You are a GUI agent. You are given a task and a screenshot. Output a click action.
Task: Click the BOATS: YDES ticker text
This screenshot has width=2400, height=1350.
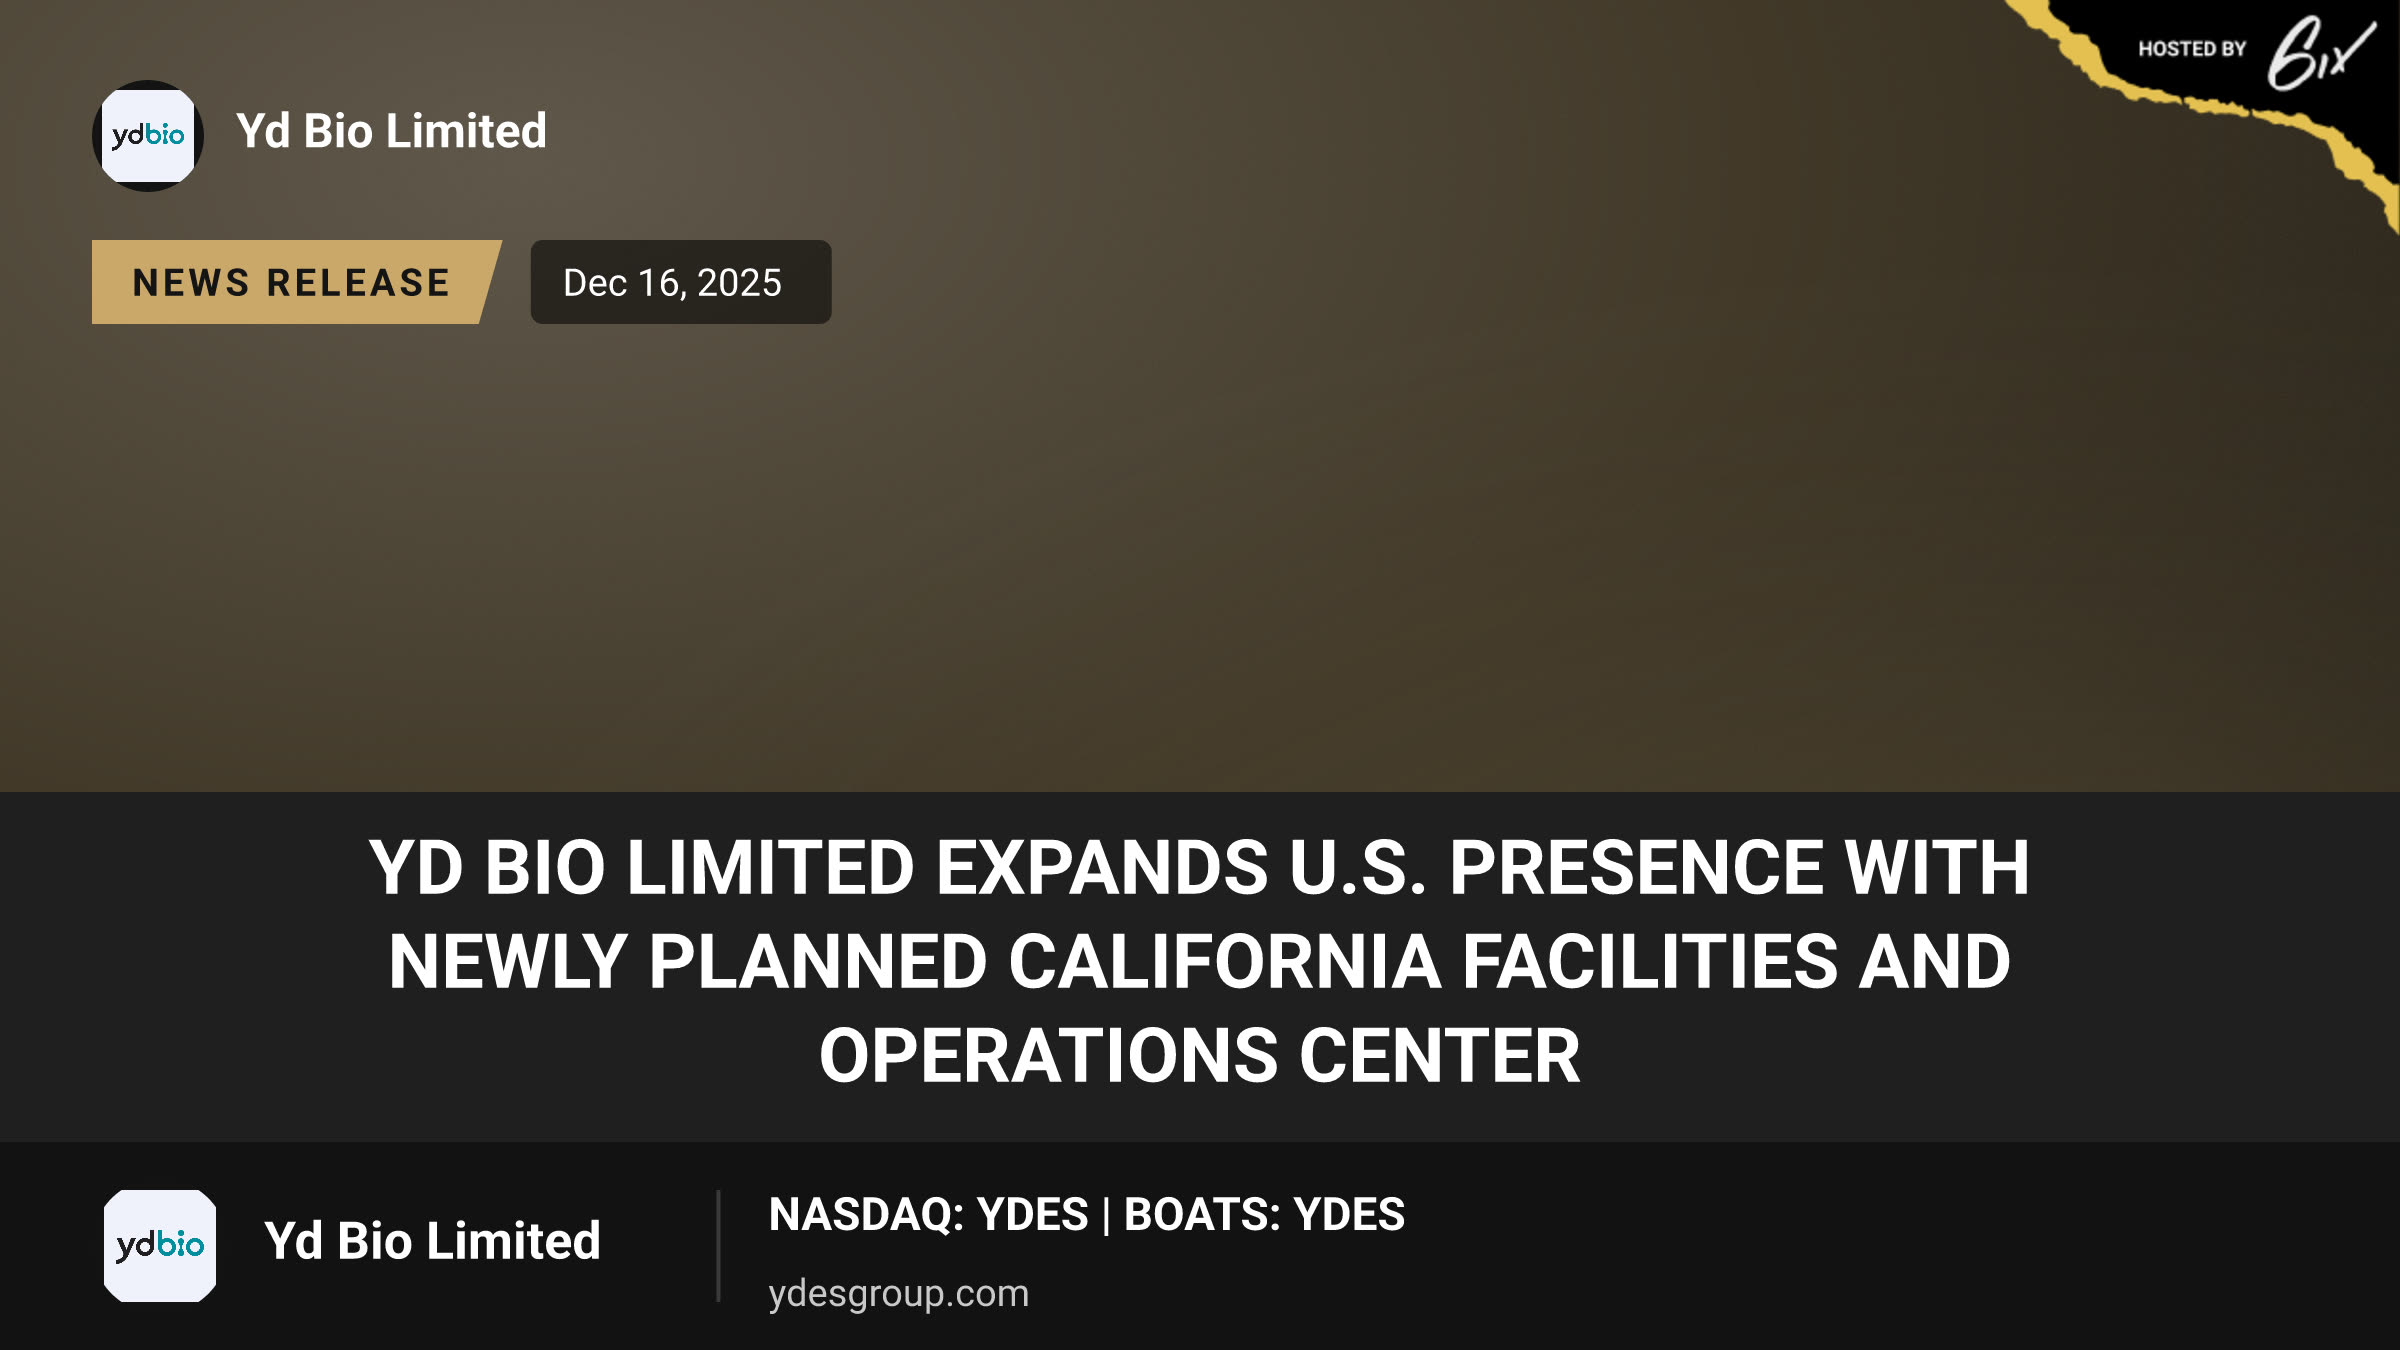(x=1264, y=1215)
